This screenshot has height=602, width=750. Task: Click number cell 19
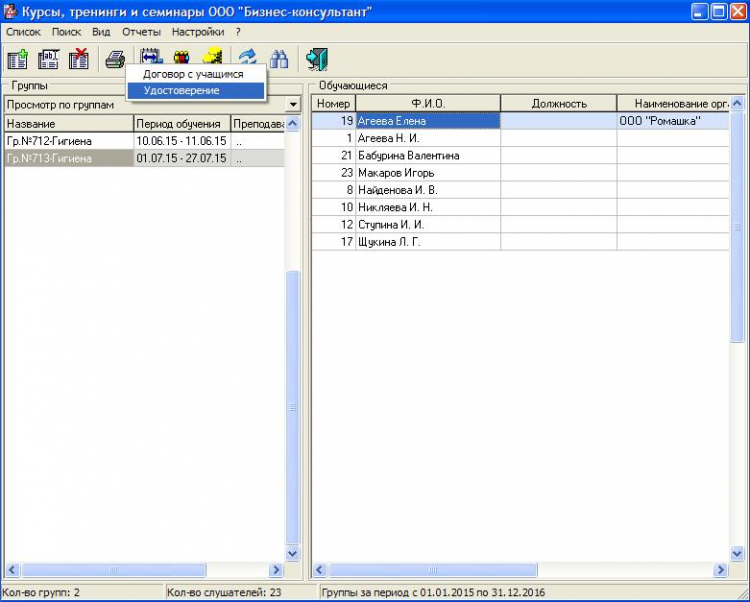(333, 121)
